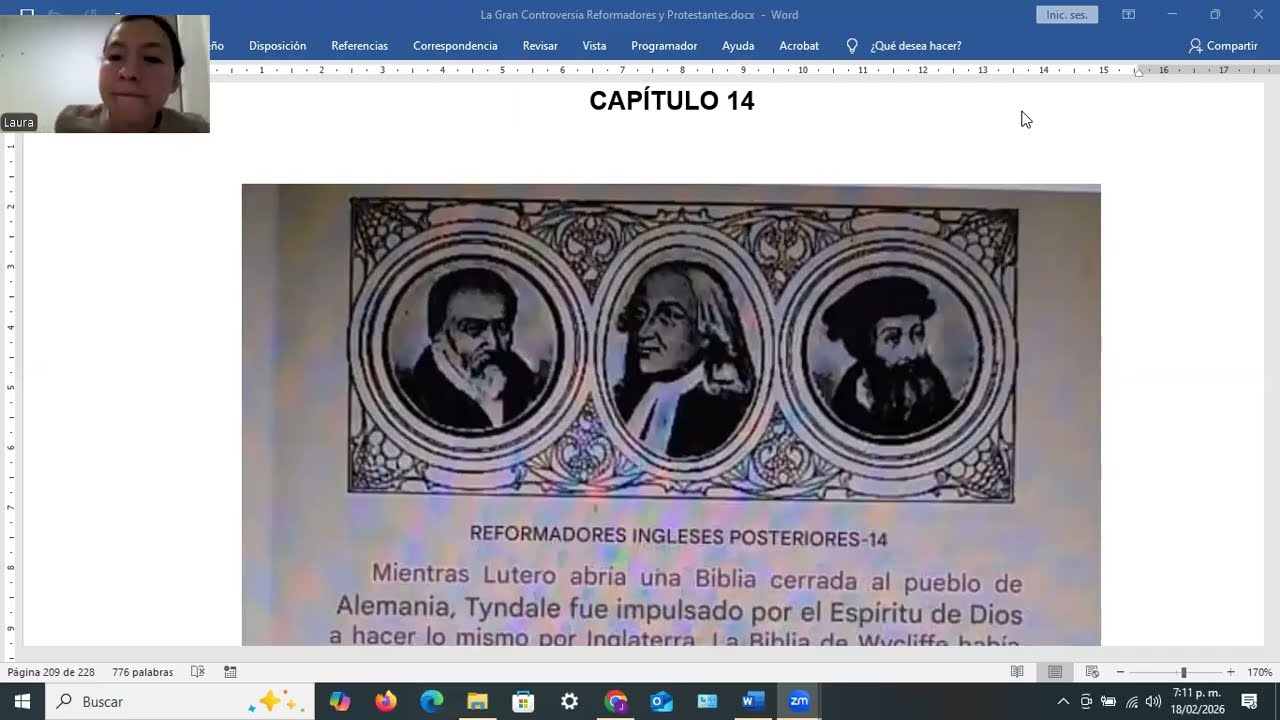This screenshot has height=720, width=1280.
Task: Open the Referencias ribbon tab
Action: point(359,46)
